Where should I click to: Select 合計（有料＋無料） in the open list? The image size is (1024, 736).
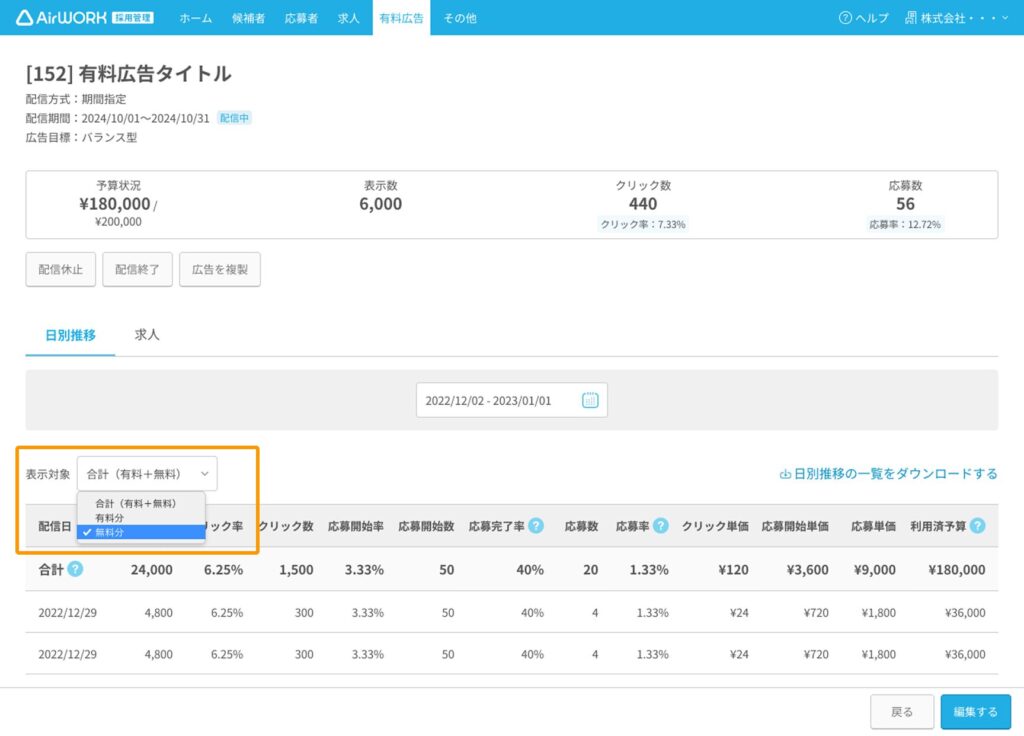[136, 503]
